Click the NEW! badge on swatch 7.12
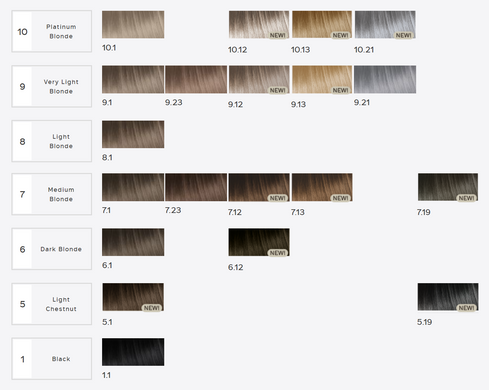Viewport: 489px width, 390px height. pyautogui.click(x=277, y=198)
